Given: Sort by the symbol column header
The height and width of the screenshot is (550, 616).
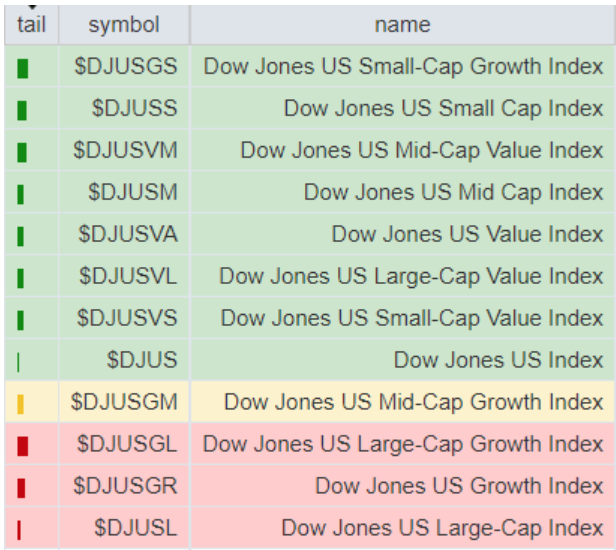Looking at the screenshot, I should coord(123,25).
